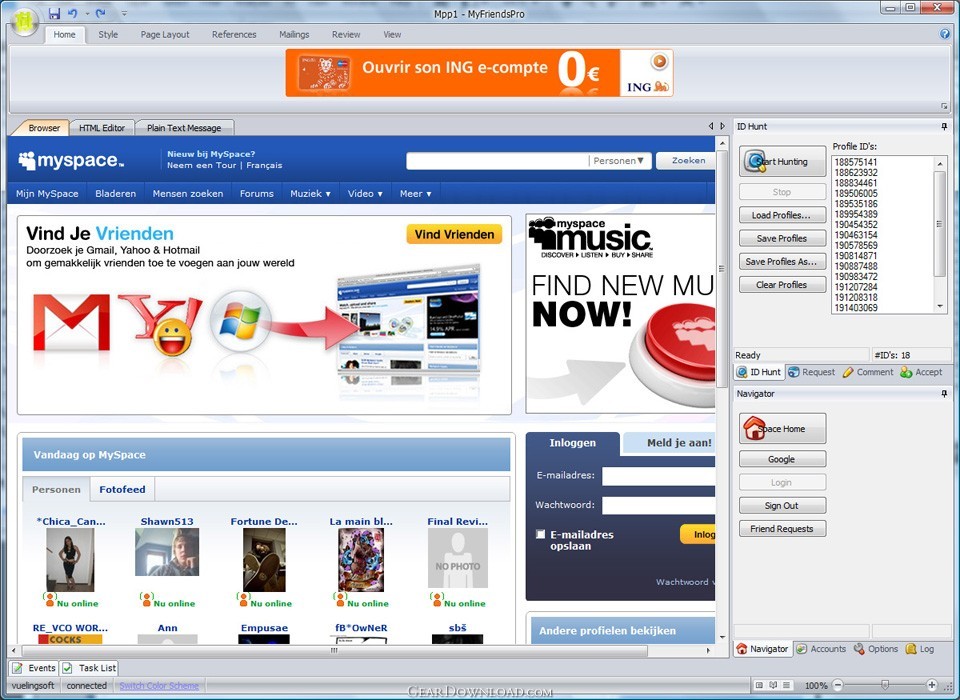Open the round application menu orb
Viewport: 960px width, 700px height.
(24, 21)
